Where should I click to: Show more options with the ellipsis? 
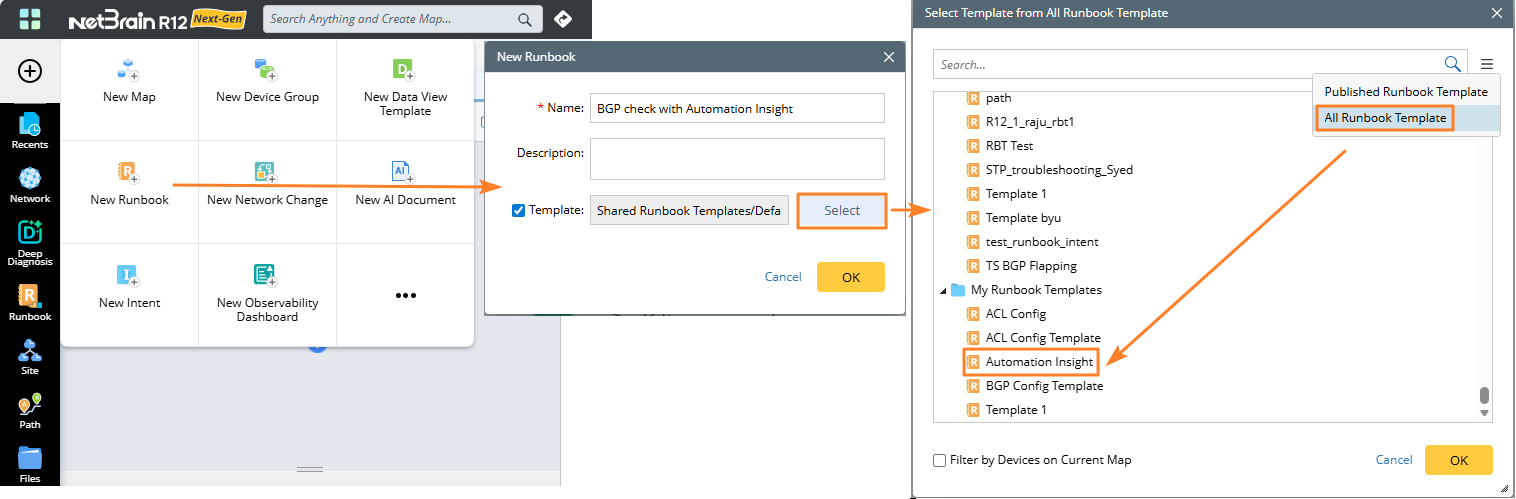[405, 295]
